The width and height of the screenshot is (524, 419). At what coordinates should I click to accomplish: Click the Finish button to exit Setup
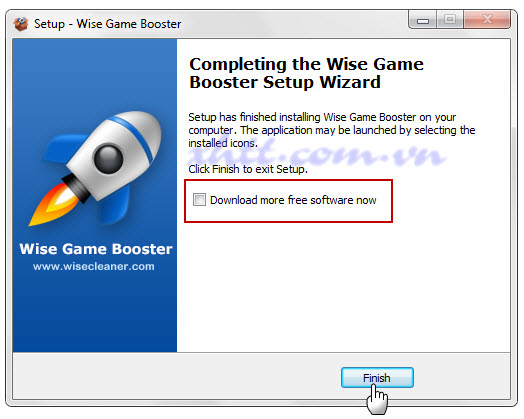tap(377, 378)
